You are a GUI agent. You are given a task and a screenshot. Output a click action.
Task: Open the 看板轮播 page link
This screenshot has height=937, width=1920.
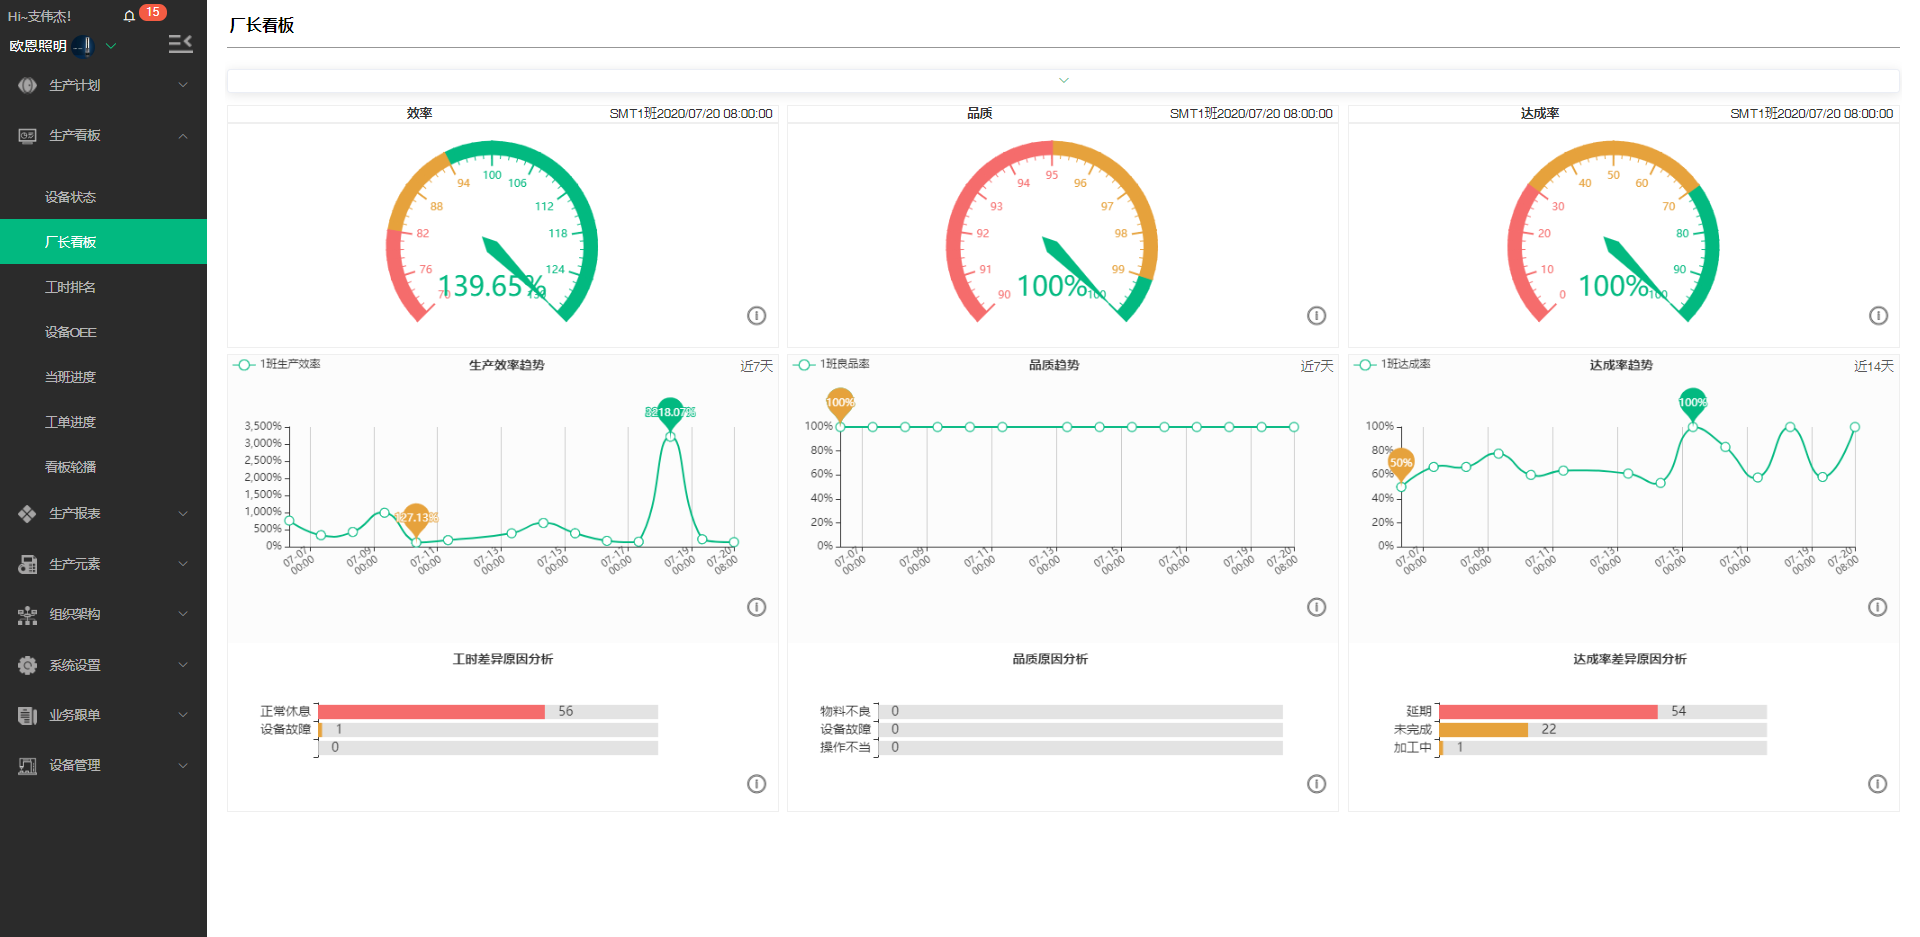[x=70, y=467]
